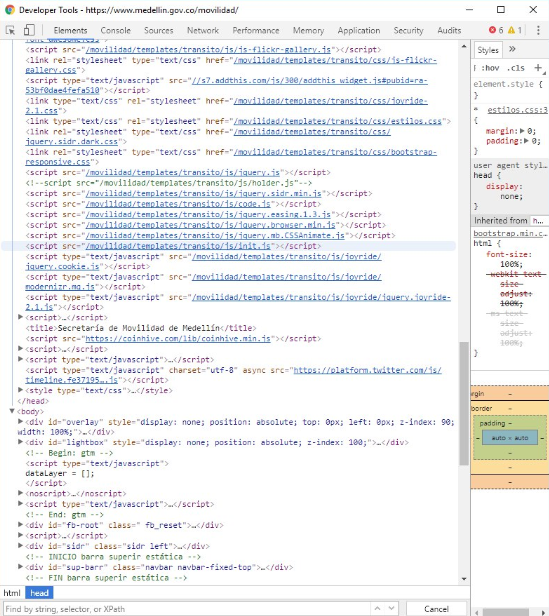Screen dimensions: 549x616
Task: Expand the script node below coinhive script
Action: tap(20, 348)
